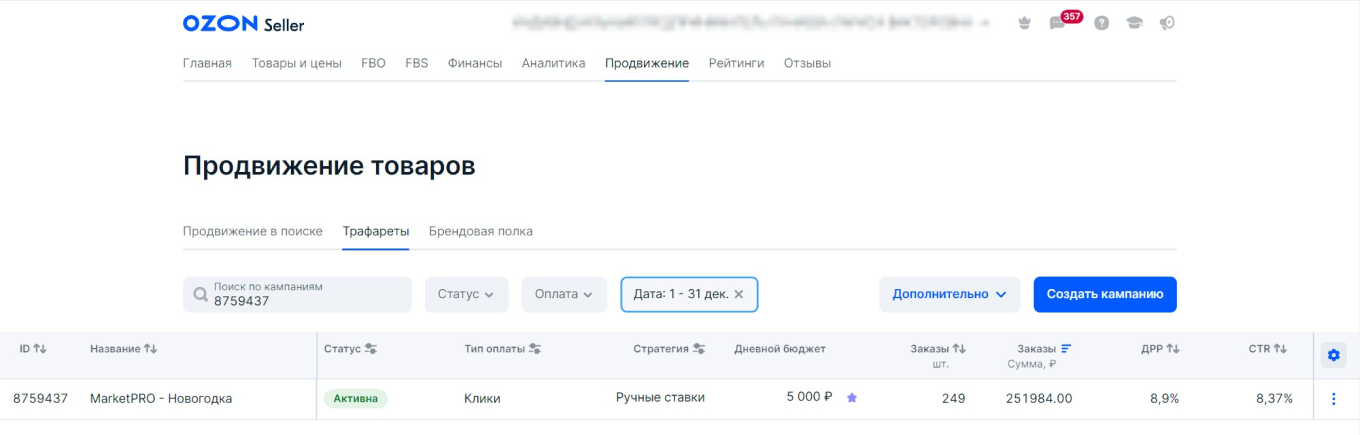Focus the Поиск по кампаниям search field
Image resolution: width=1360 pixels, height=435 pixels.
[x=297, y=294]
